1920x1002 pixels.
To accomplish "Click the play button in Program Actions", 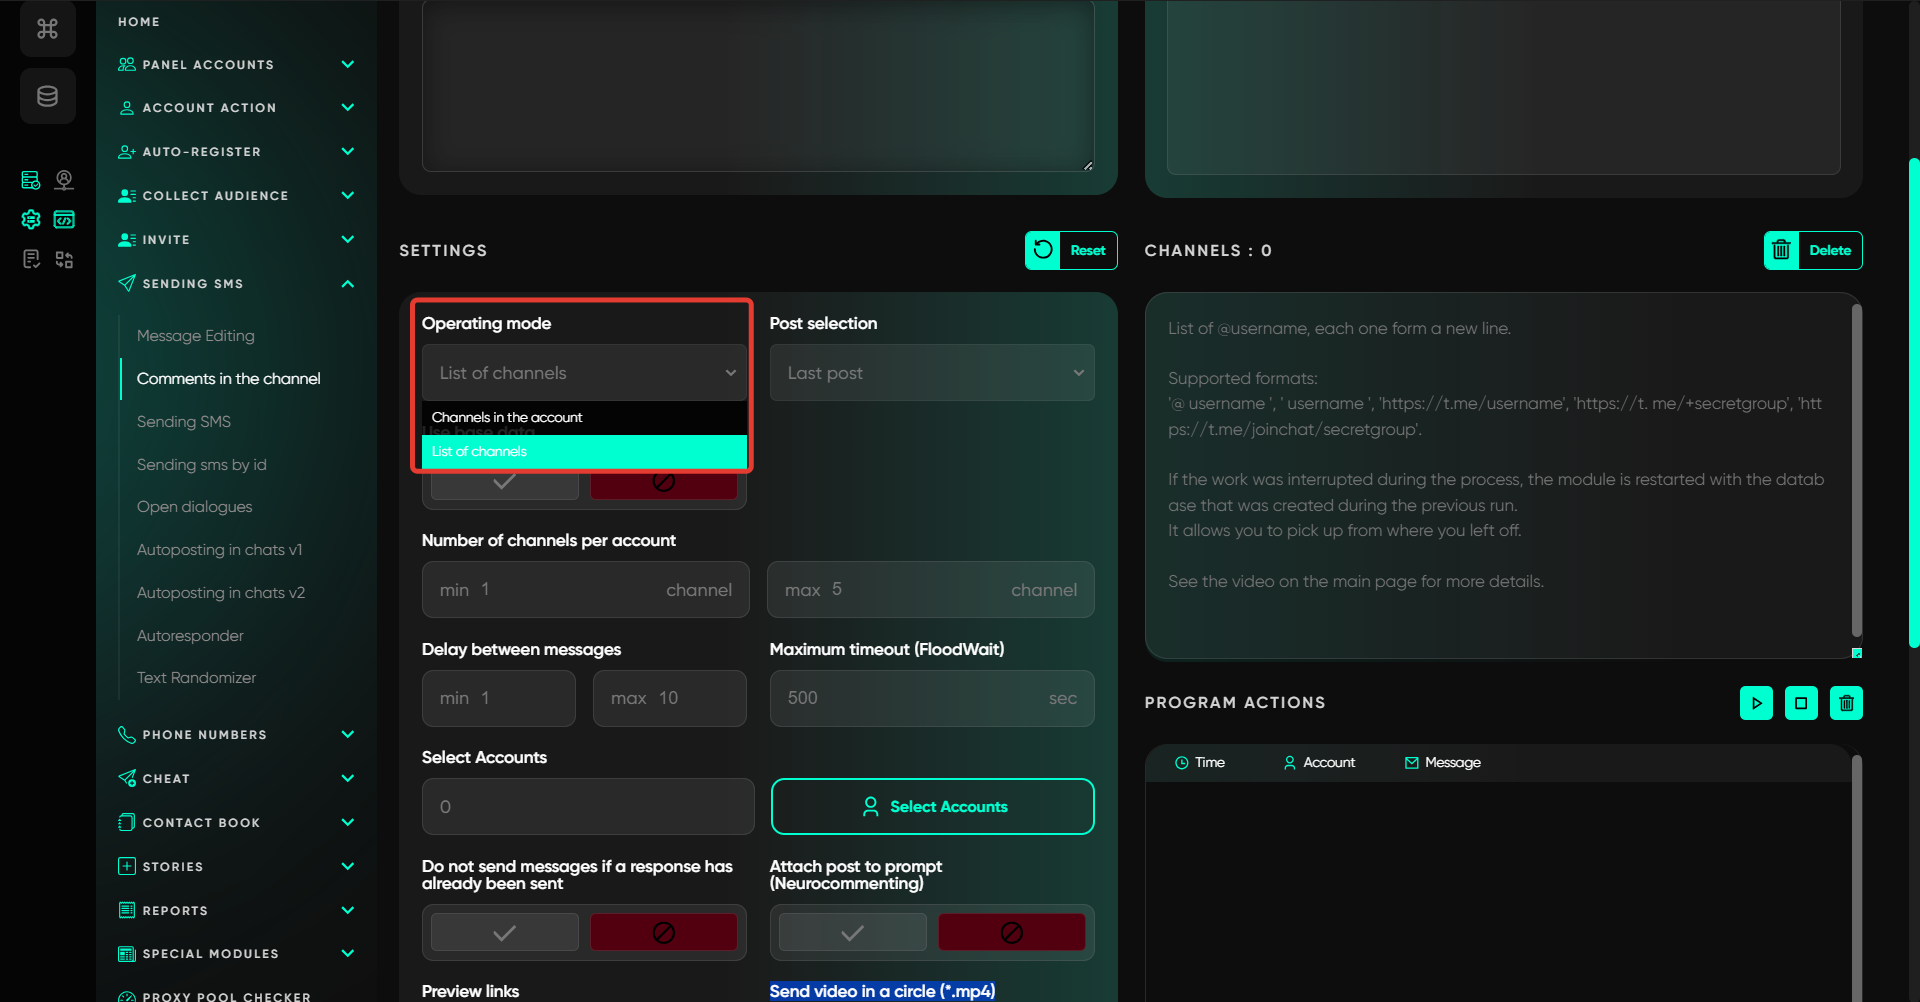I will coord(1756,703).
